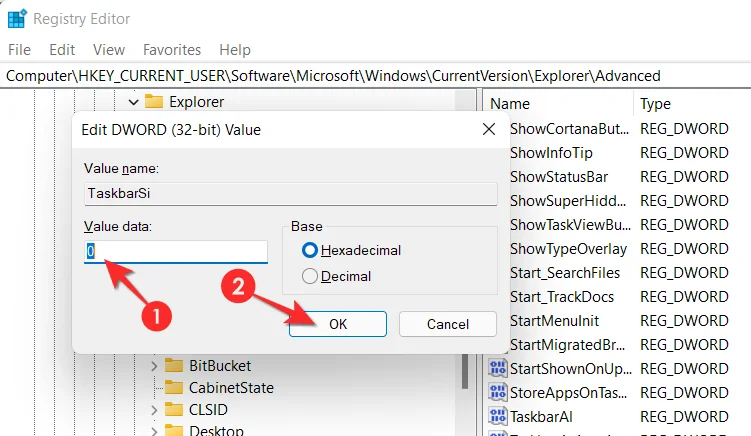751x436 pixels.
Task: Select the StartMenuInit value
Action: coord(555,321)
